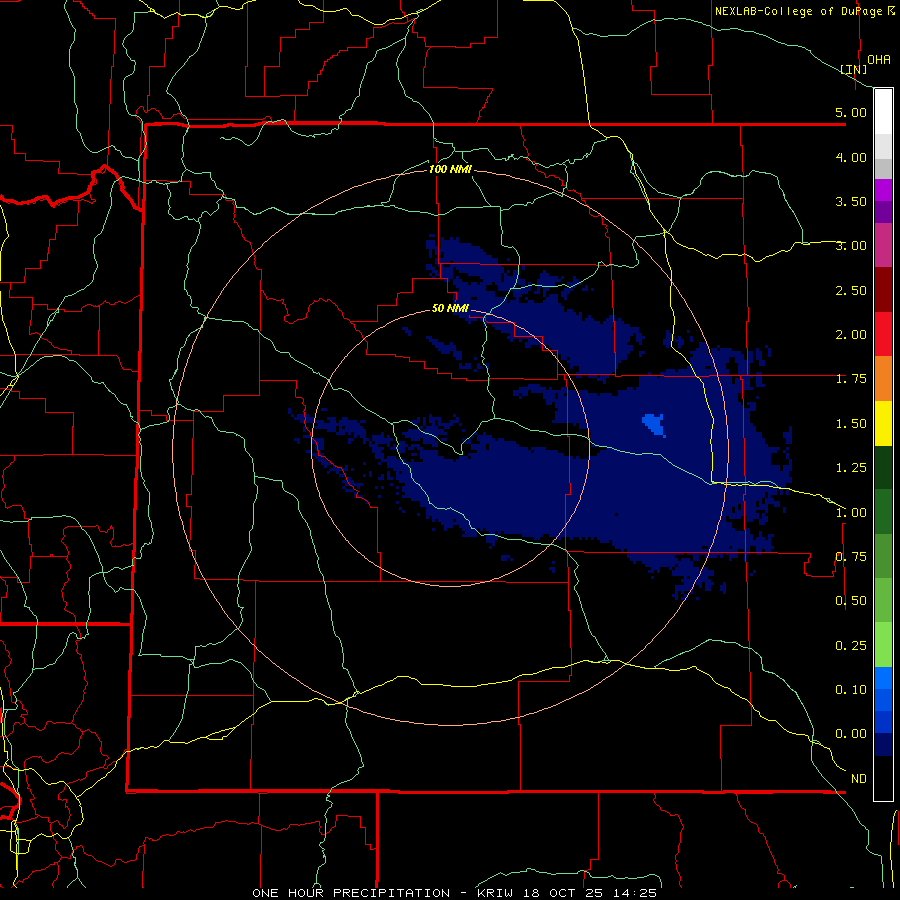Click the 3.50 legend value
This screenshot has width=900, height=900.
coord(851,201)
